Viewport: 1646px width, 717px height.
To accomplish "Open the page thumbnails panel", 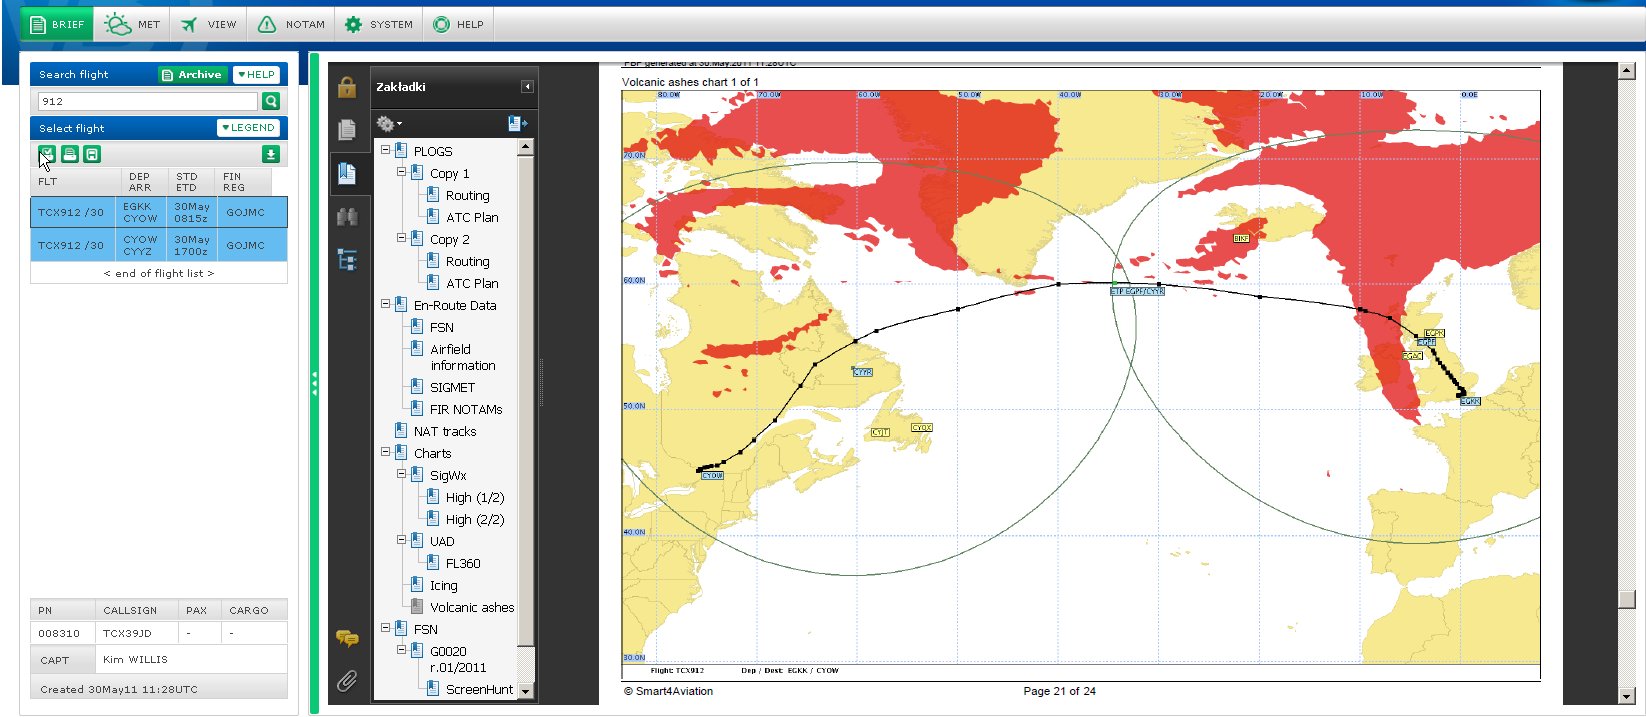I will (347, 130).
